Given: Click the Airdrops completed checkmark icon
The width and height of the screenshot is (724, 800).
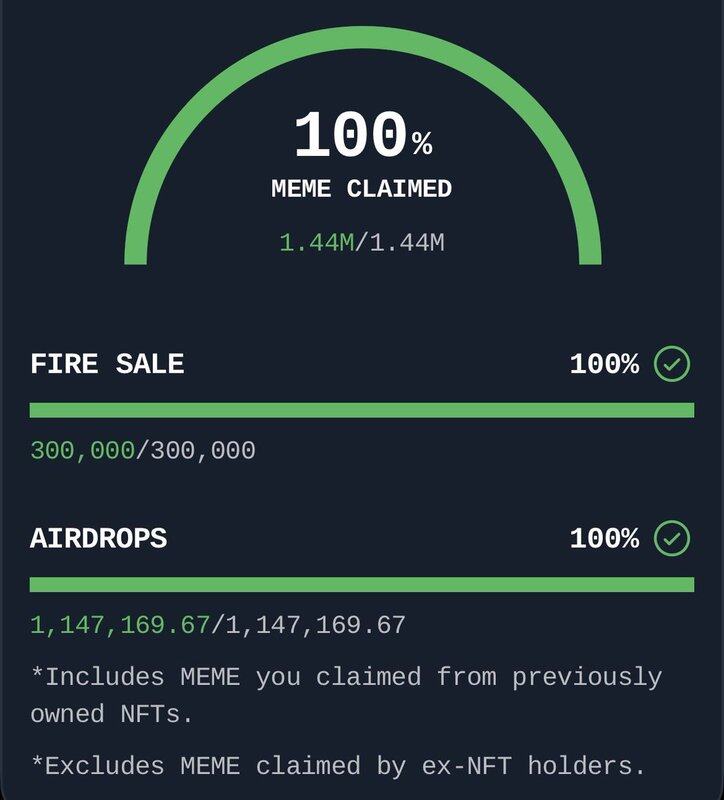Looking at the screenshot, I should (x=672, y=538).
